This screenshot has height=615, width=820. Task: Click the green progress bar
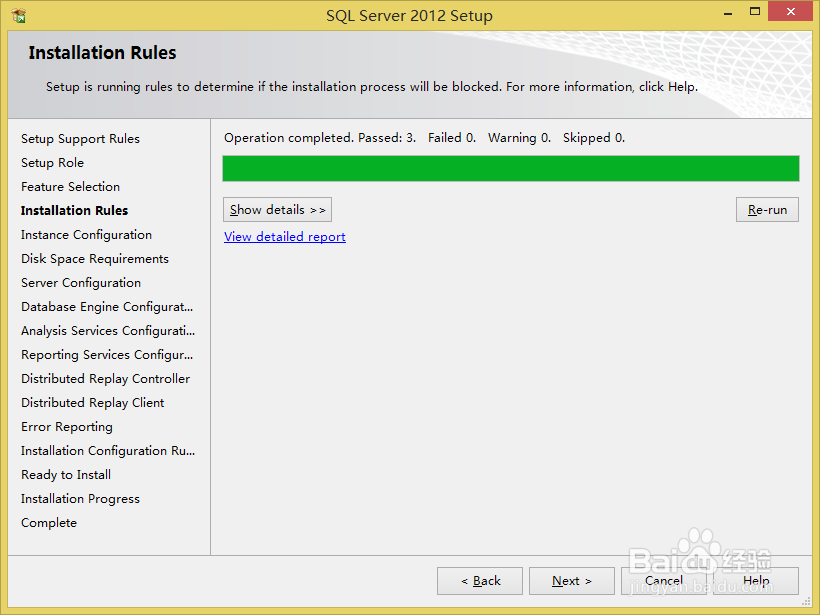click(x=510, y=168)
